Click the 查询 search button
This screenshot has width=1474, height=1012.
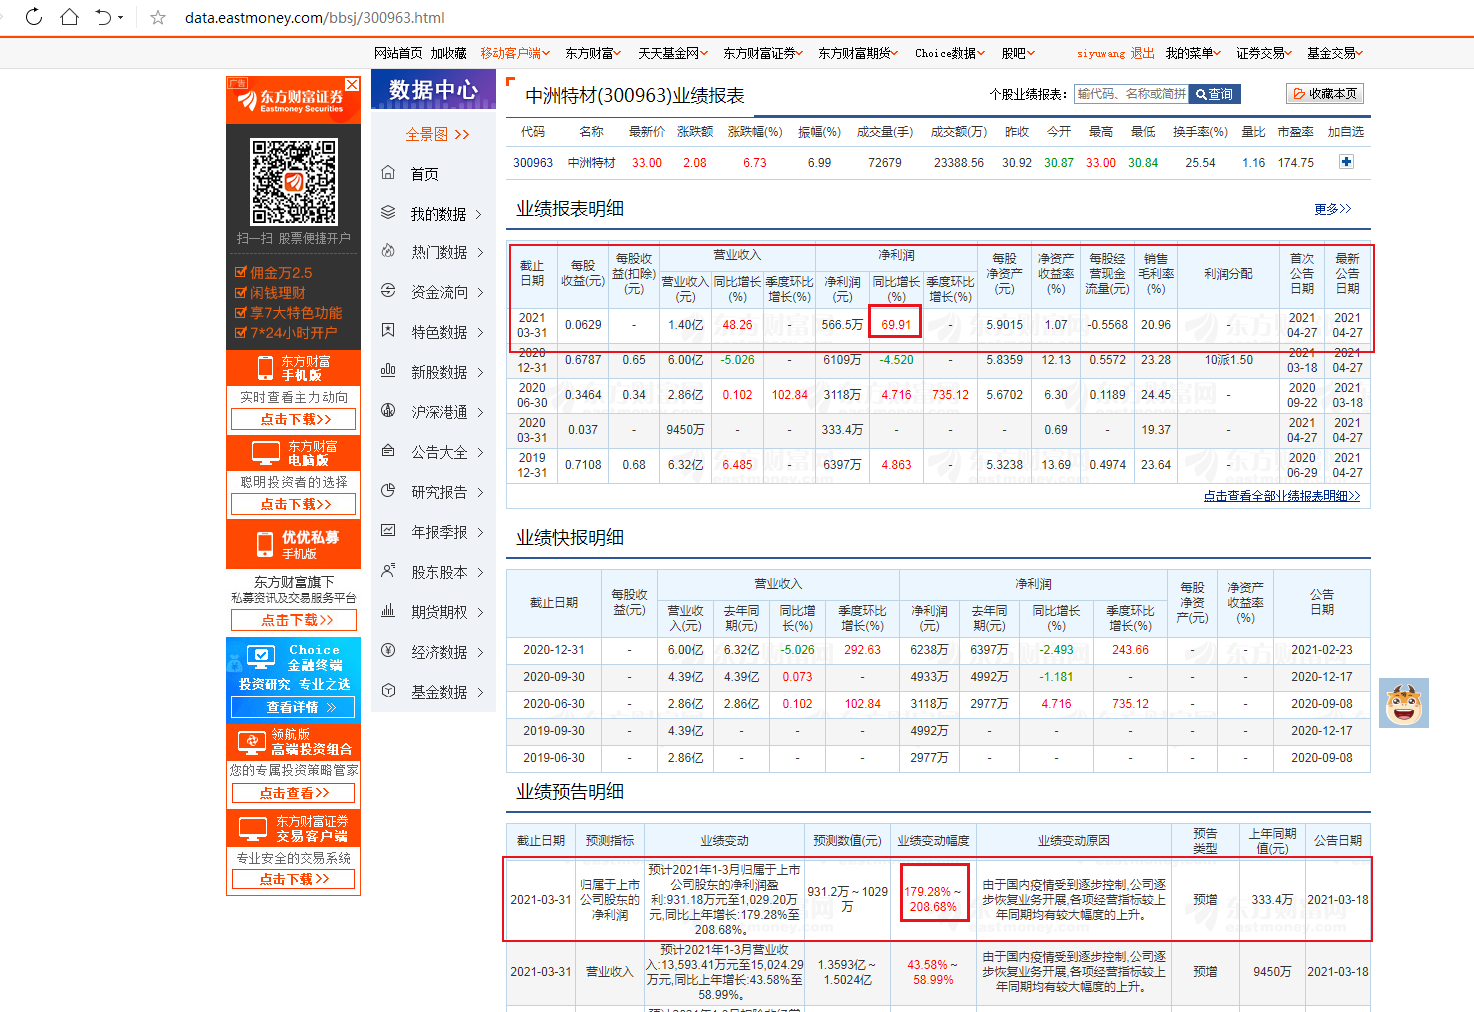[x=1214, y=94]
